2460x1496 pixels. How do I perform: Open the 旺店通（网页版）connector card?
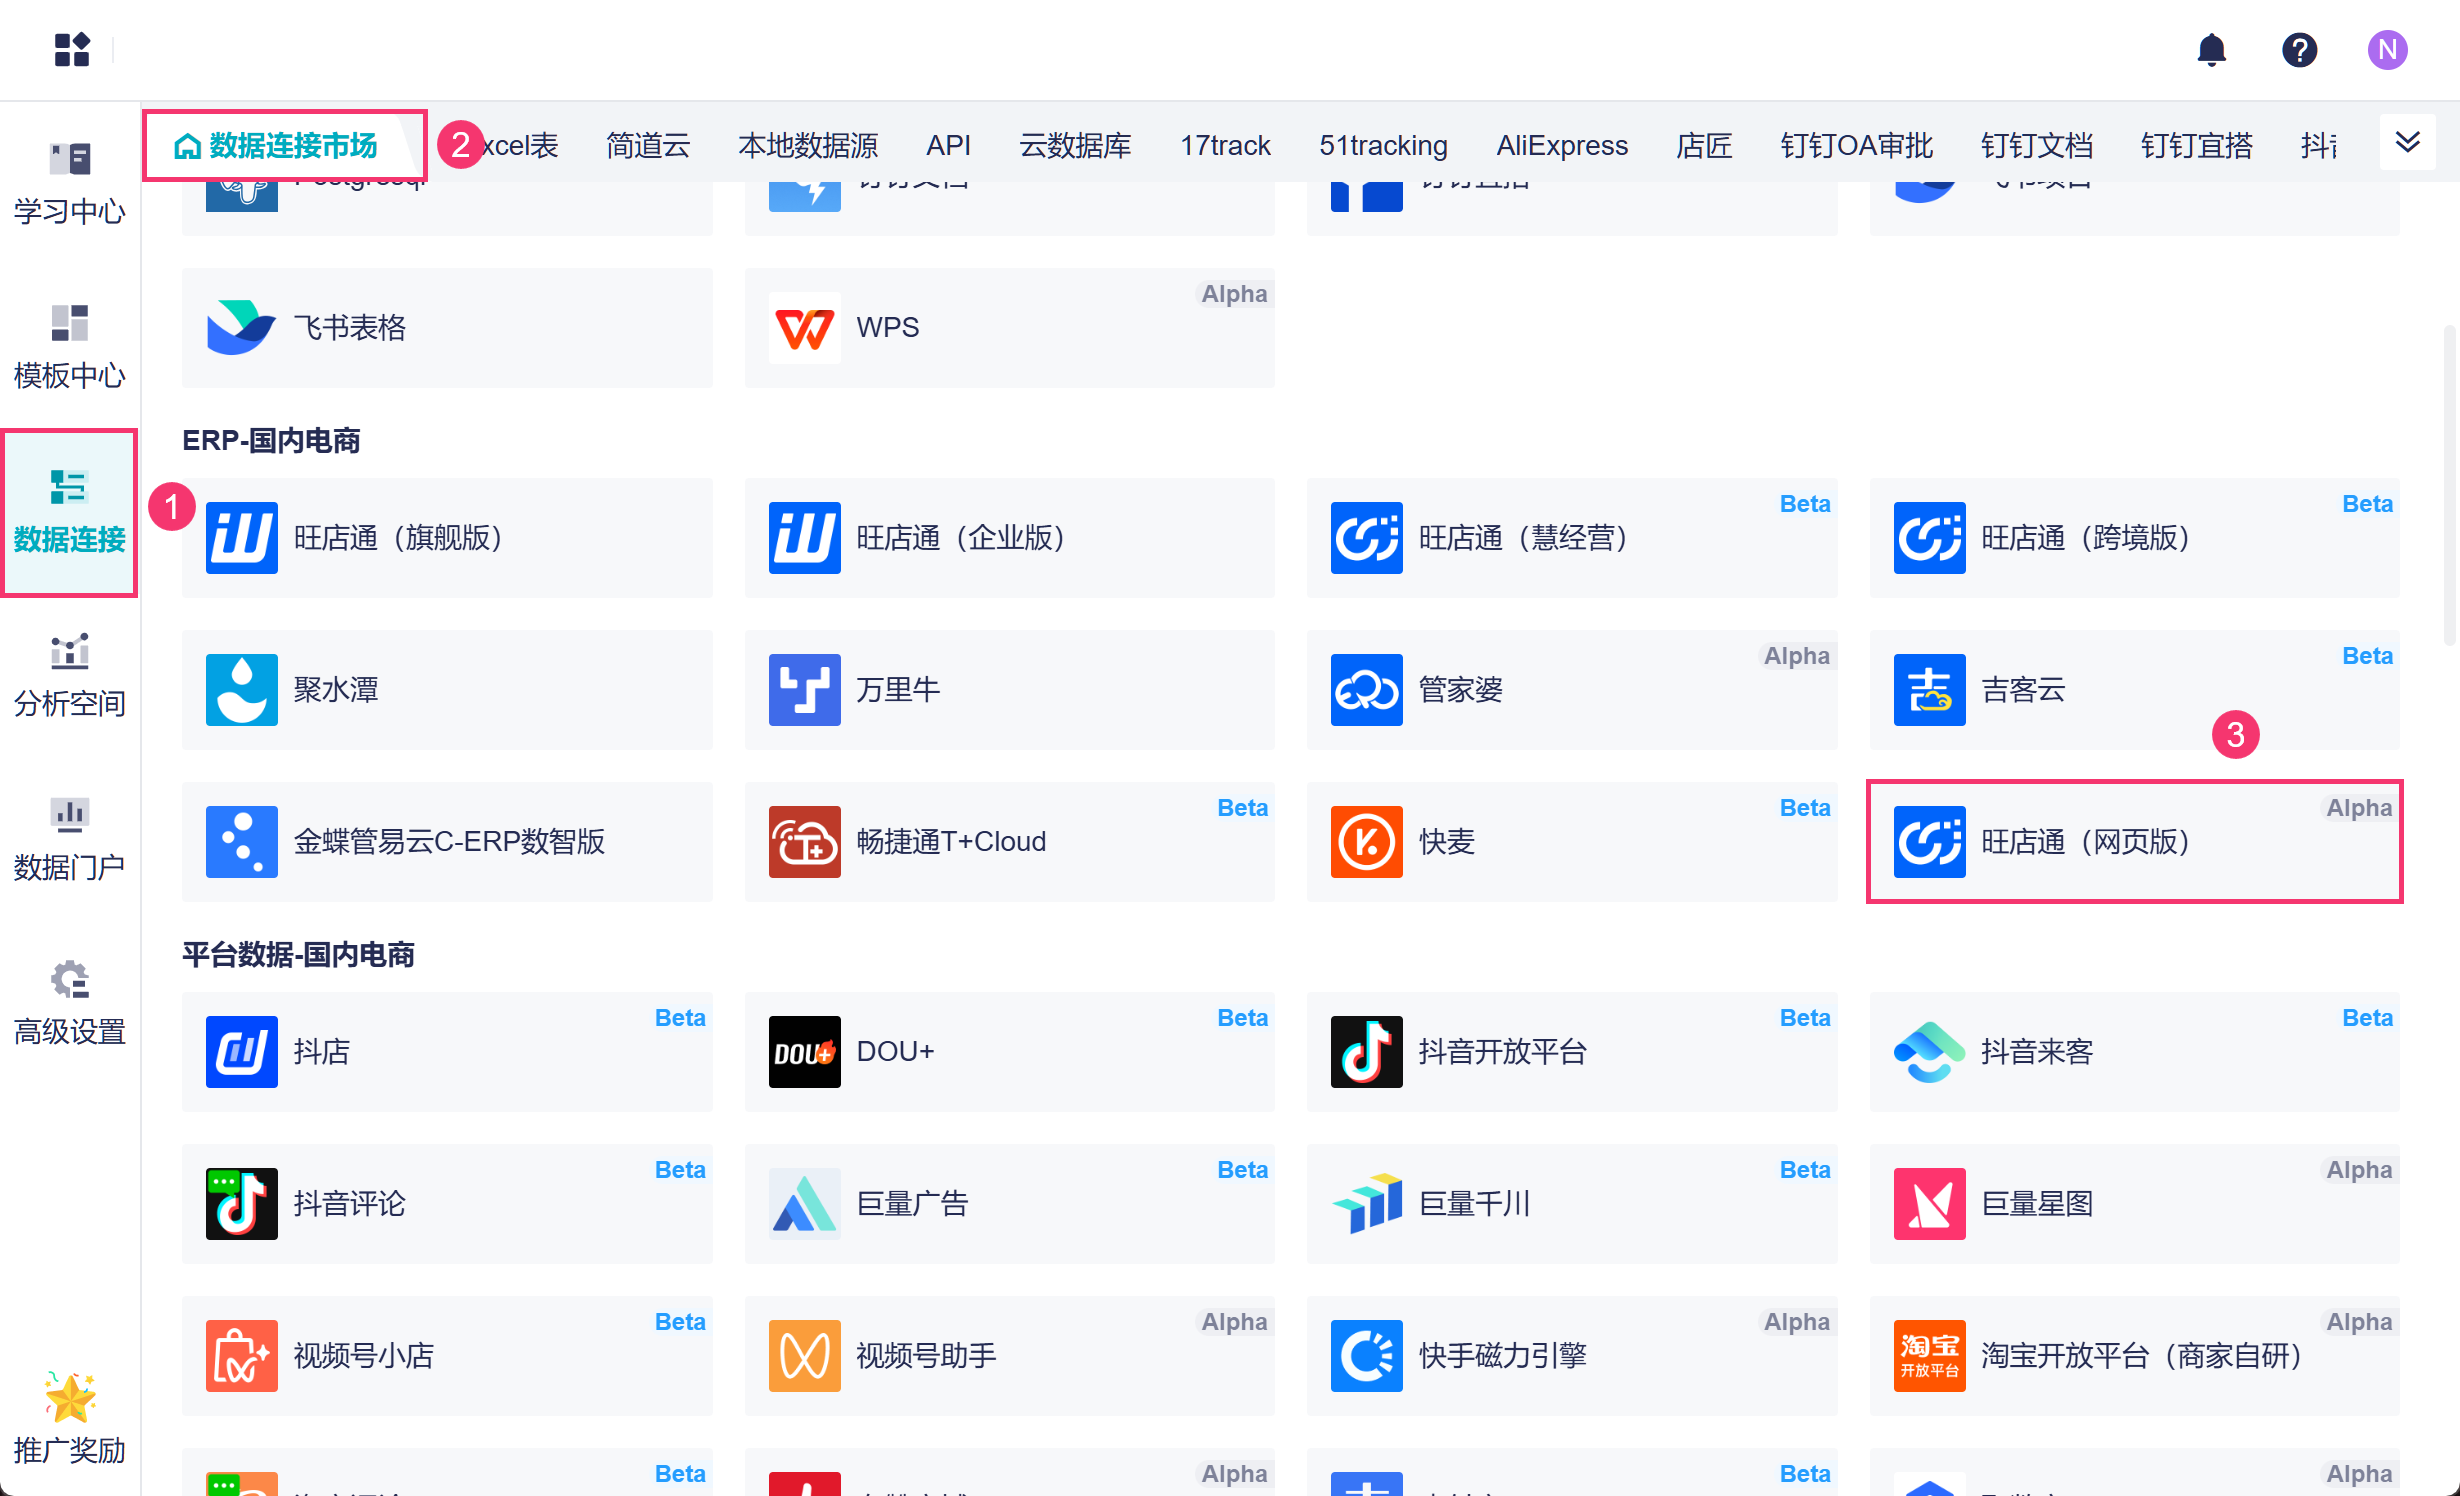2134,842
